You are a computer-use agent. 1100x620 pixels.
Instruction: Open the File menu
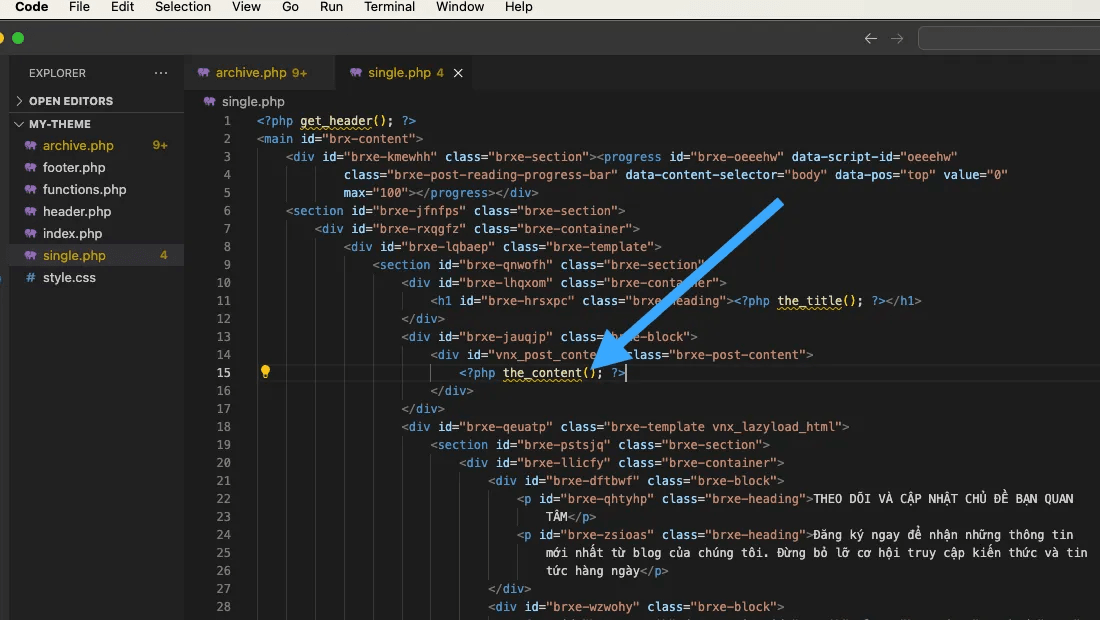click(79, 7)
